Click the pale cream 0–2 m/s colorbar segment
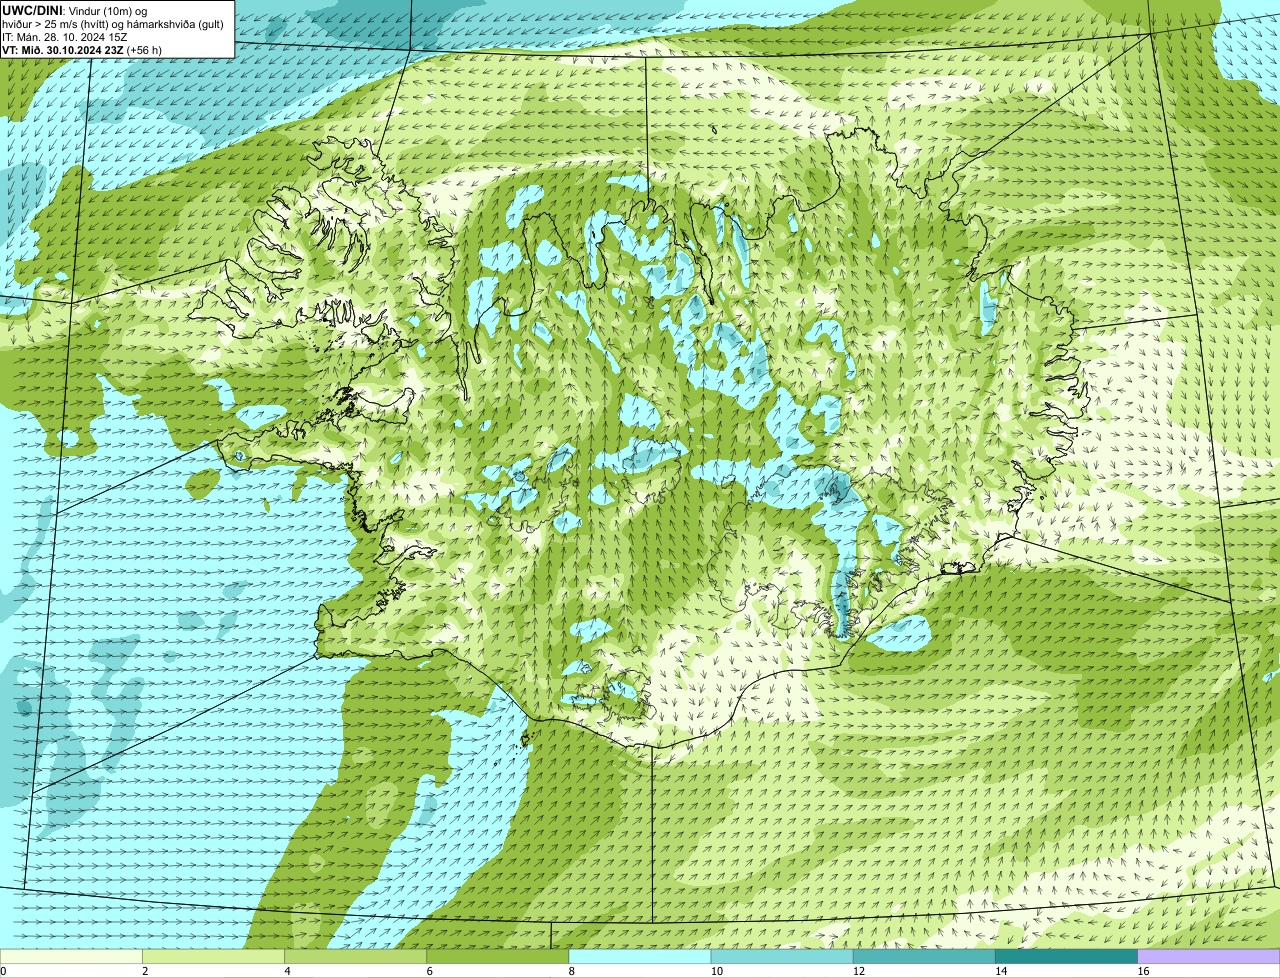Screen dimensions: 1280x978 click(x=71, y=957)
